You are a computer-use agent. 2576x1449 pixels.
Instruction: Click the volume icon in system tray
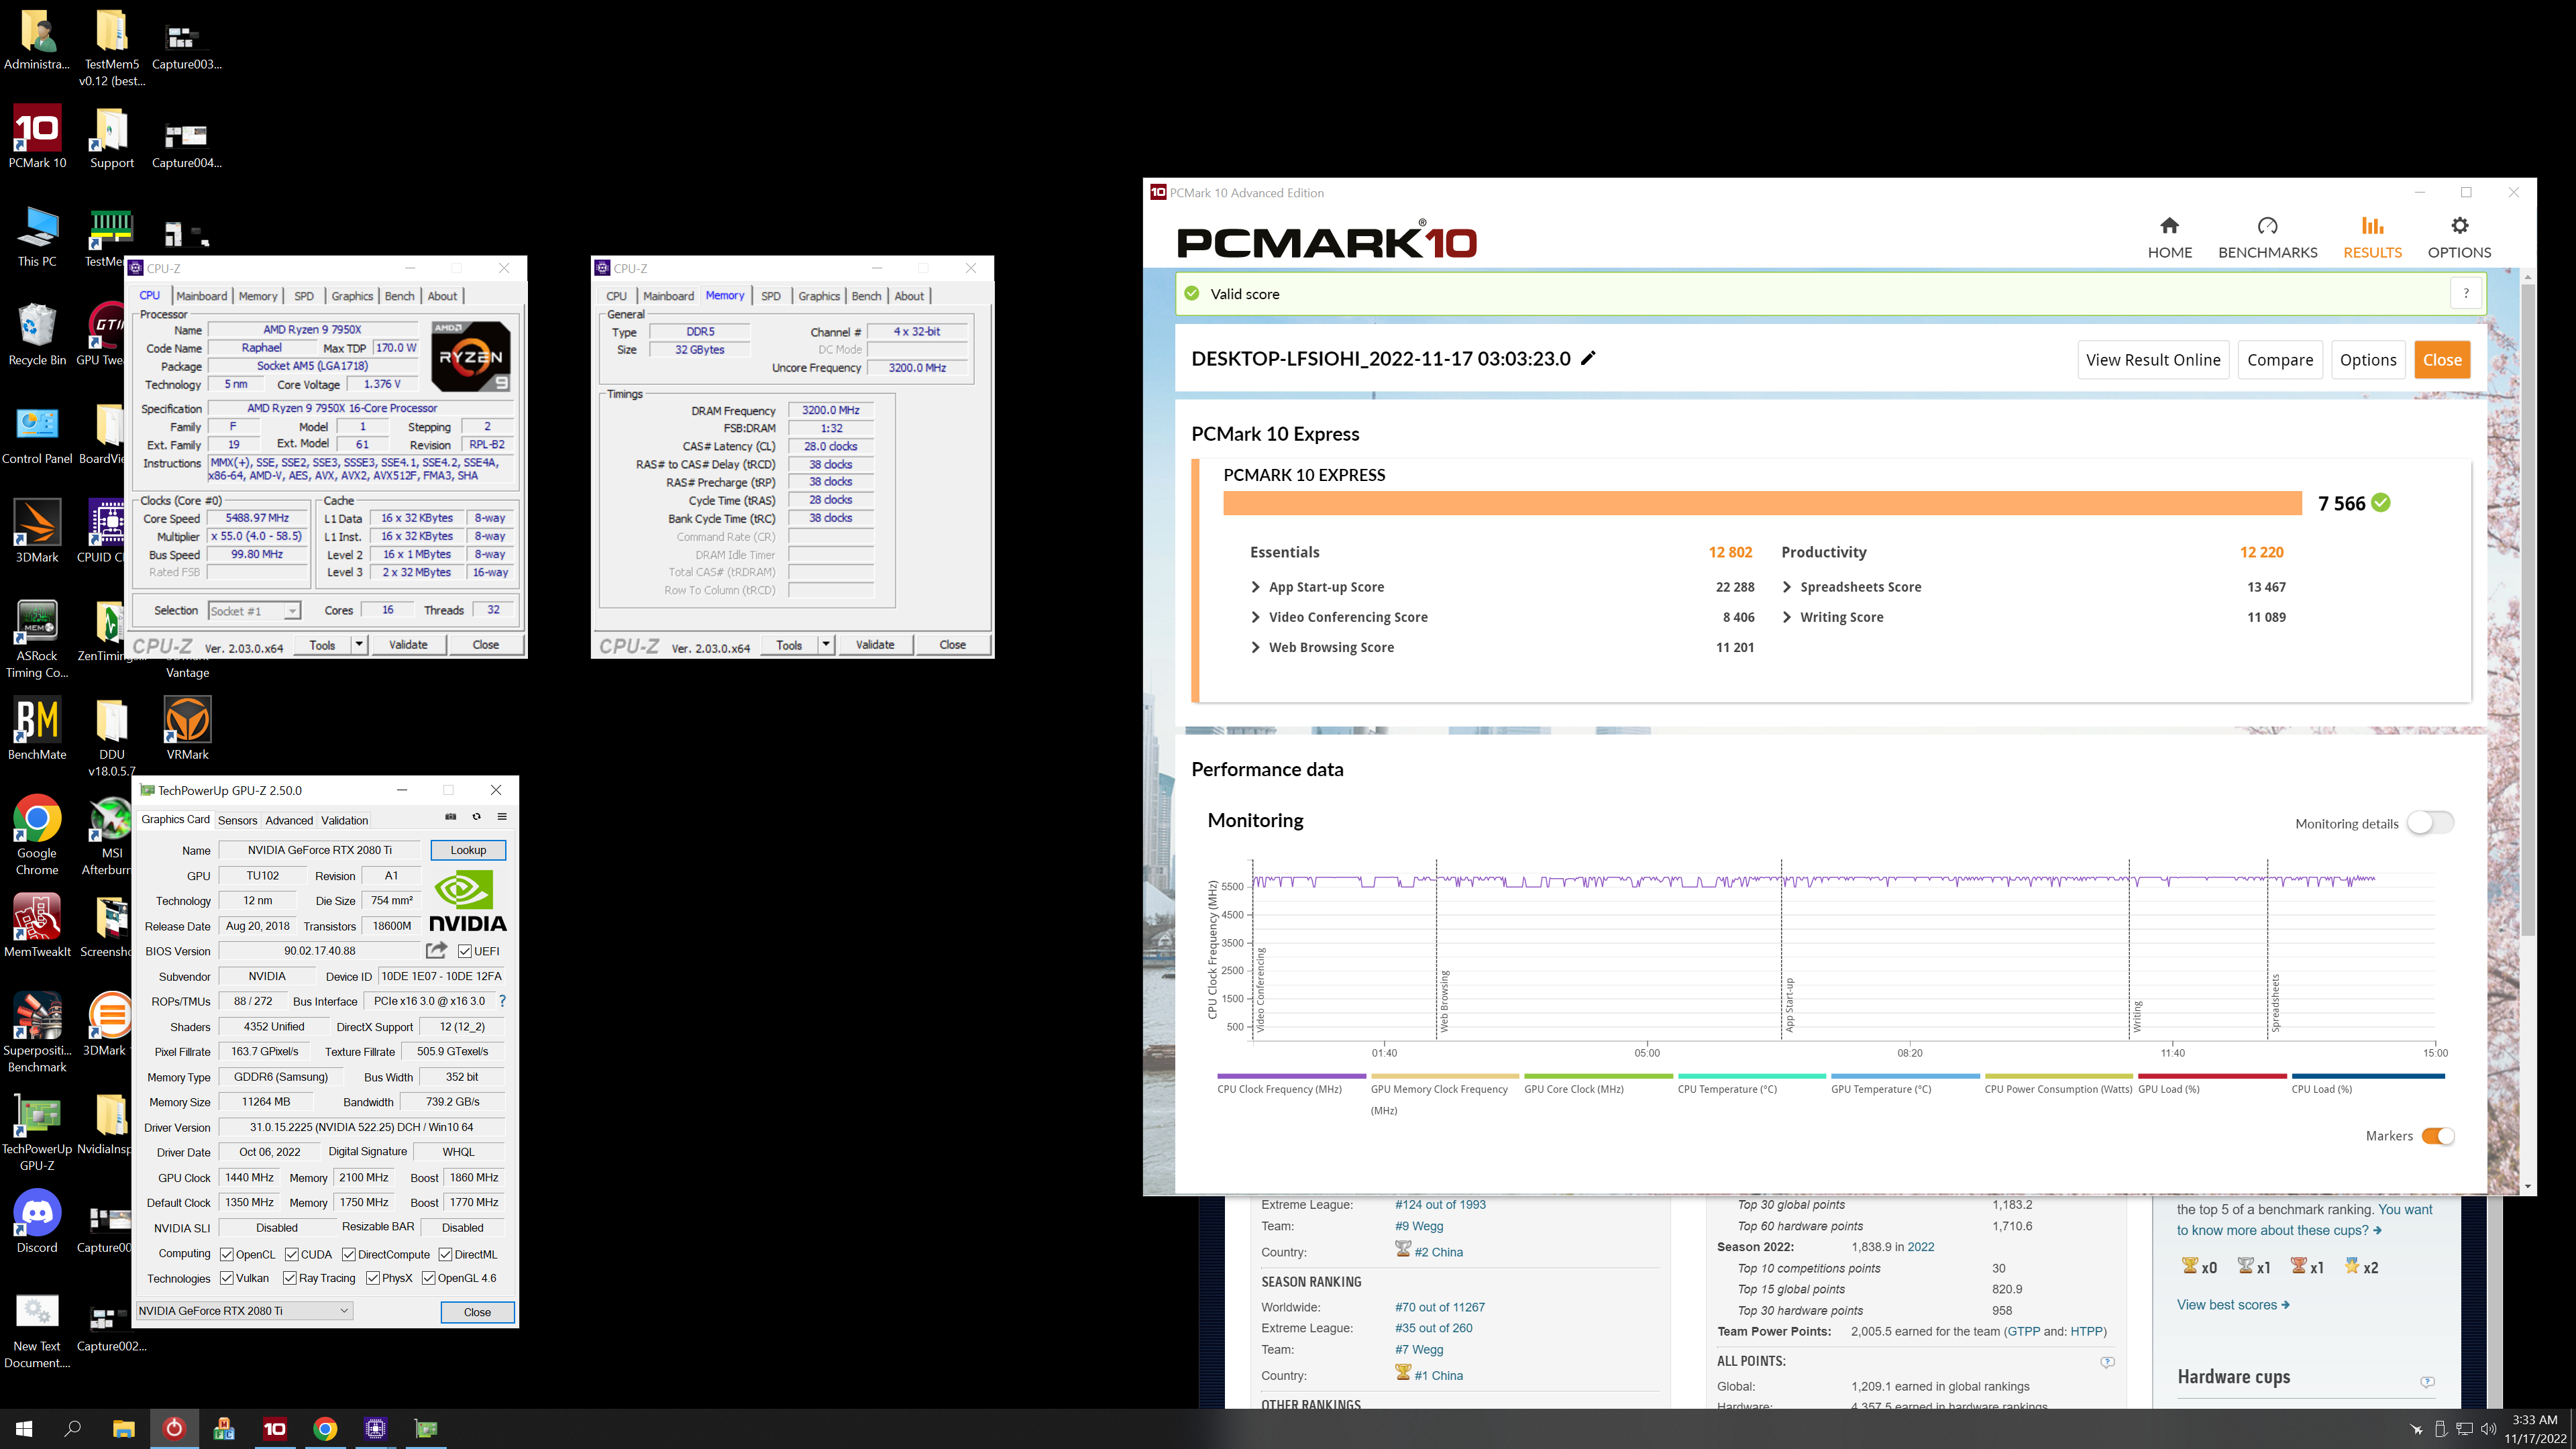(x=2489, y=1429)
